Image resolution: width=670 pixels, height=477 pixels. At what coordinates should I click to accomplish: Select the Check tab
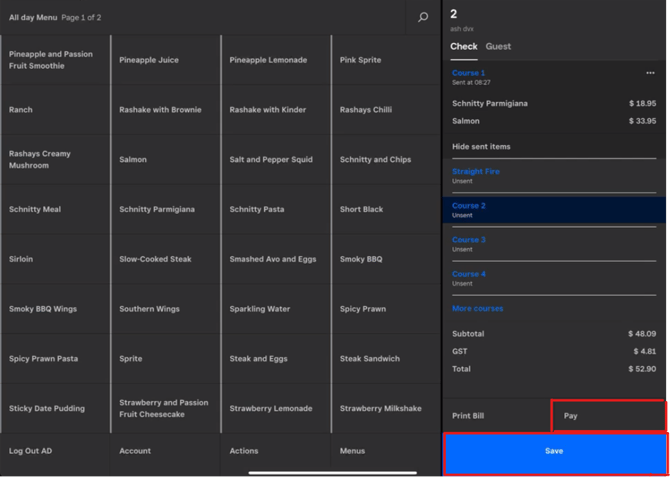pyautogui.click(x=463, y=46)
